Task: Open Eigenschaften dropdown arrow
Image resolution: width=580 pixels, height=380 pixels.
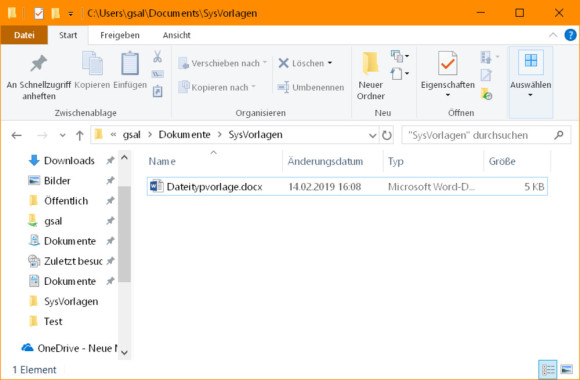Action: (x=448, y=95)
